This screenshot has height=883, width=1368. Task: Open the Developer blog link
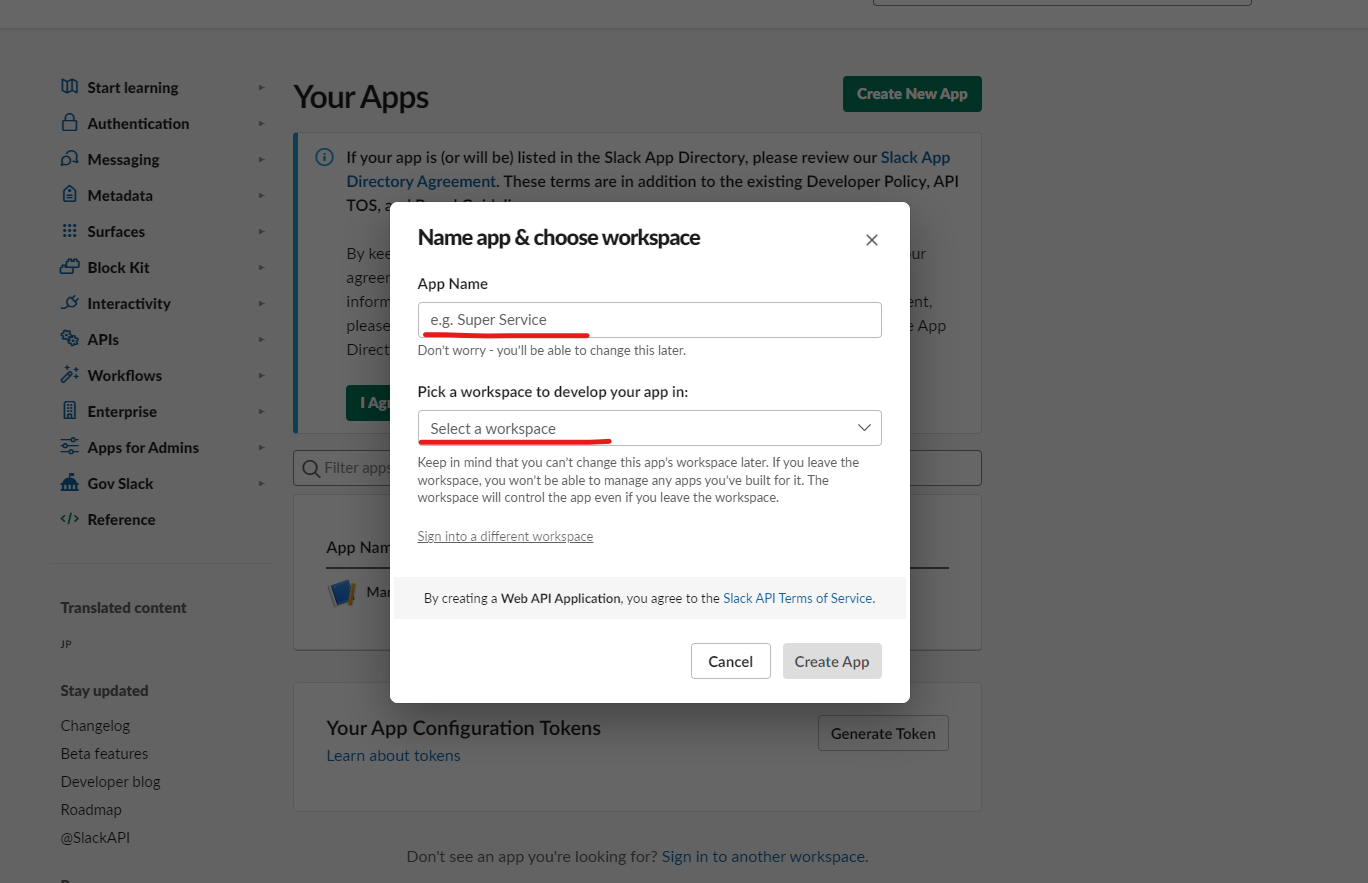[110, 782]
